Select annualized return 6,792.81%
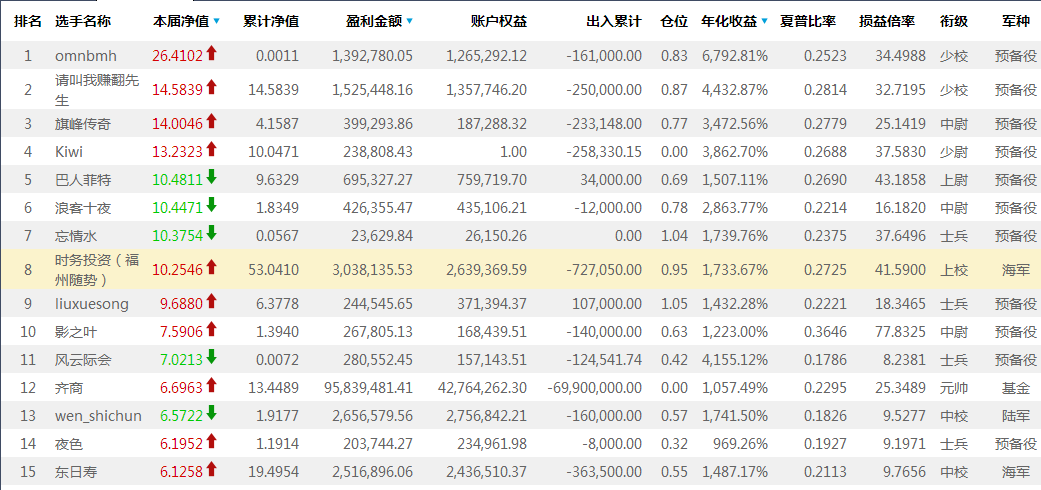Viewport: 1041px width, 490px height. coord(735,56)
